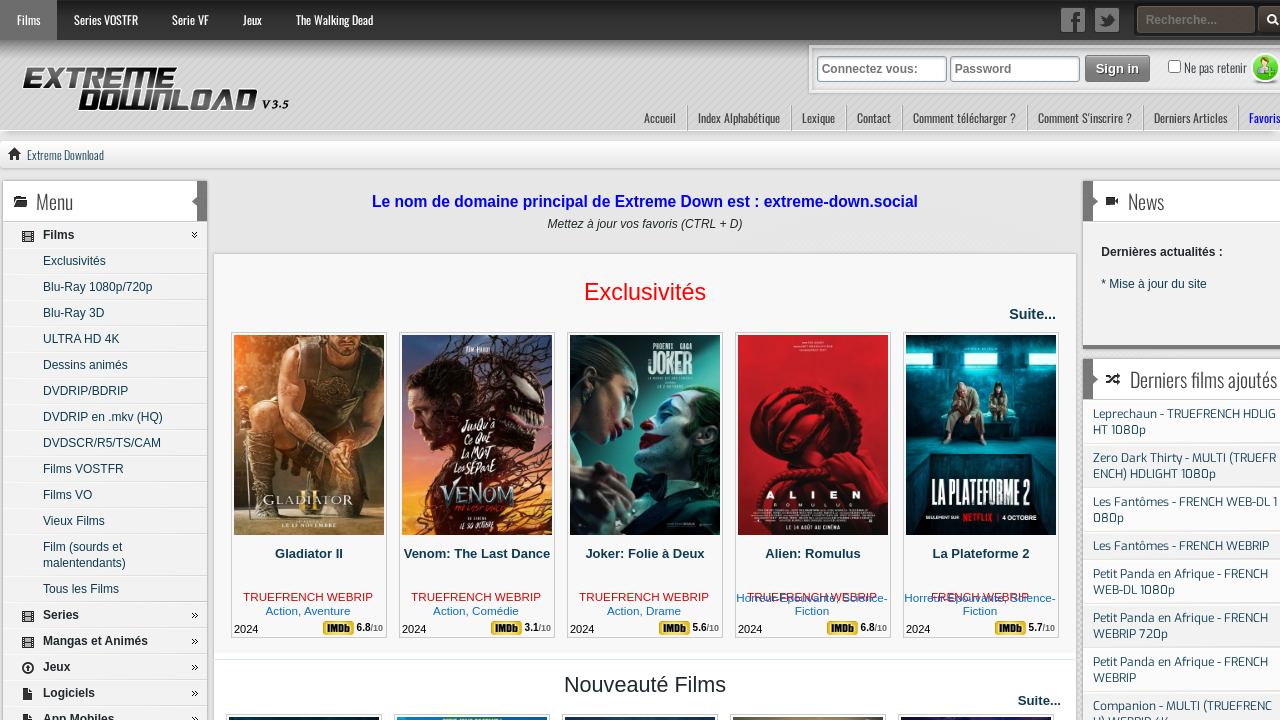Open the La Plateforme 2 poster
Viewport: 1280px width, 720px height.
[x=981, y=435]
